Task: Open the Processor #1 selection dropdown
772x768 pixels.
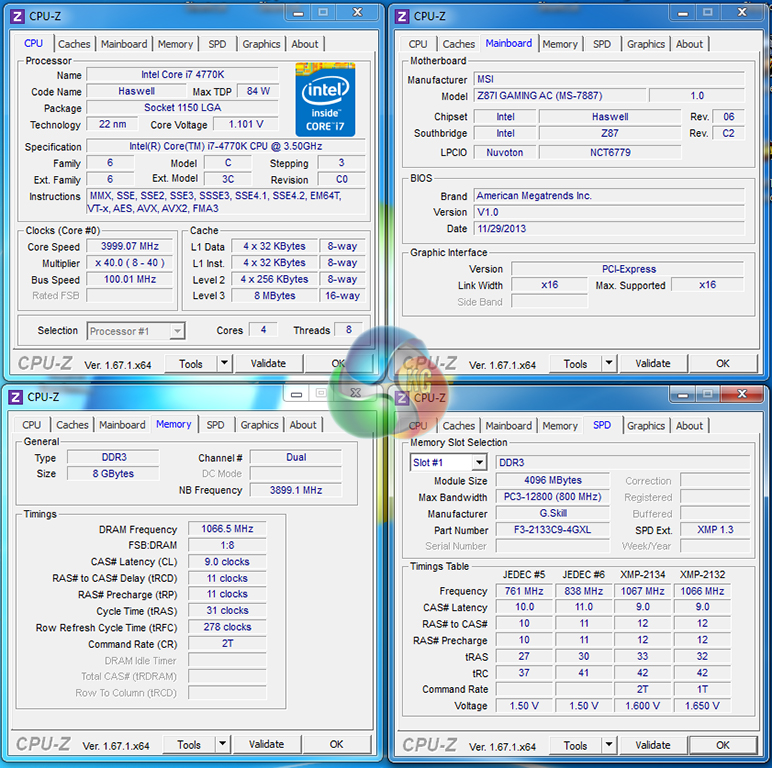Action: 177,331
